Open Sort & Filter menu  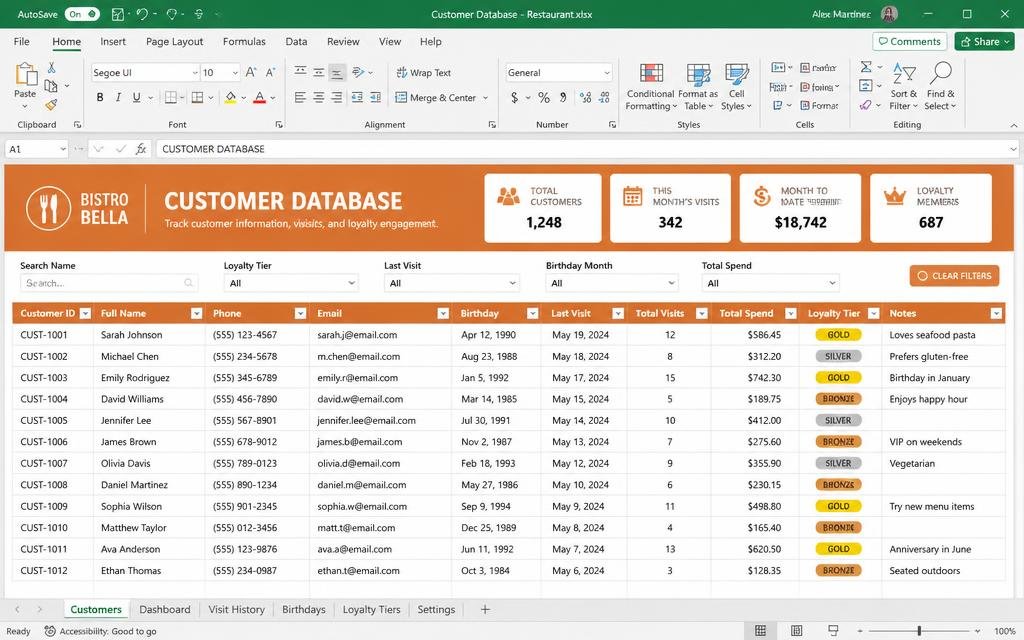(904, 87)
